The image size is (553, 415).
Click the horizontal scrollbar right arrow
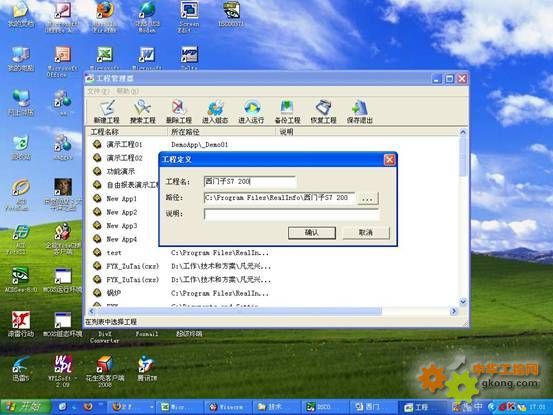click(454, 311)
